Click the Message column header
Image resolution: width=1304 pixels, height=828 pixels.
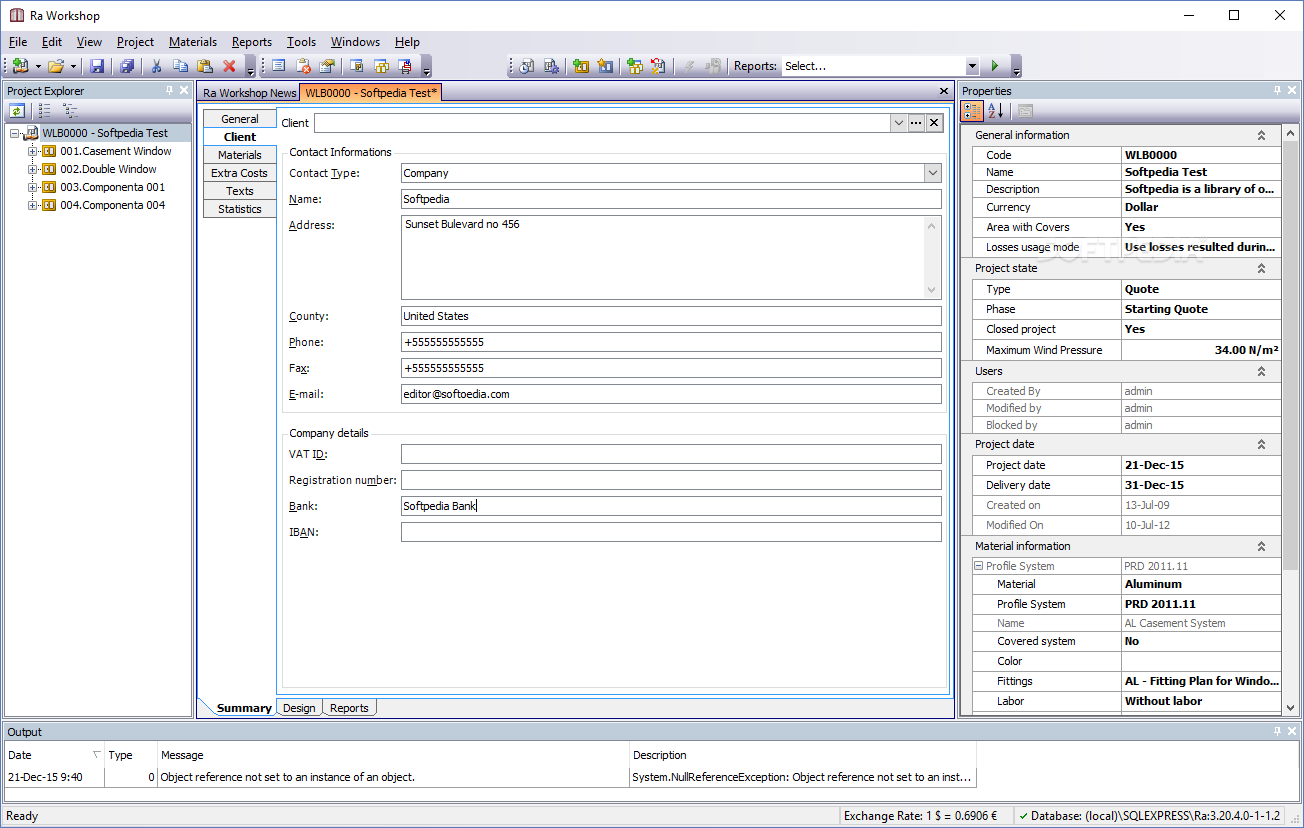tap(393, 755)
